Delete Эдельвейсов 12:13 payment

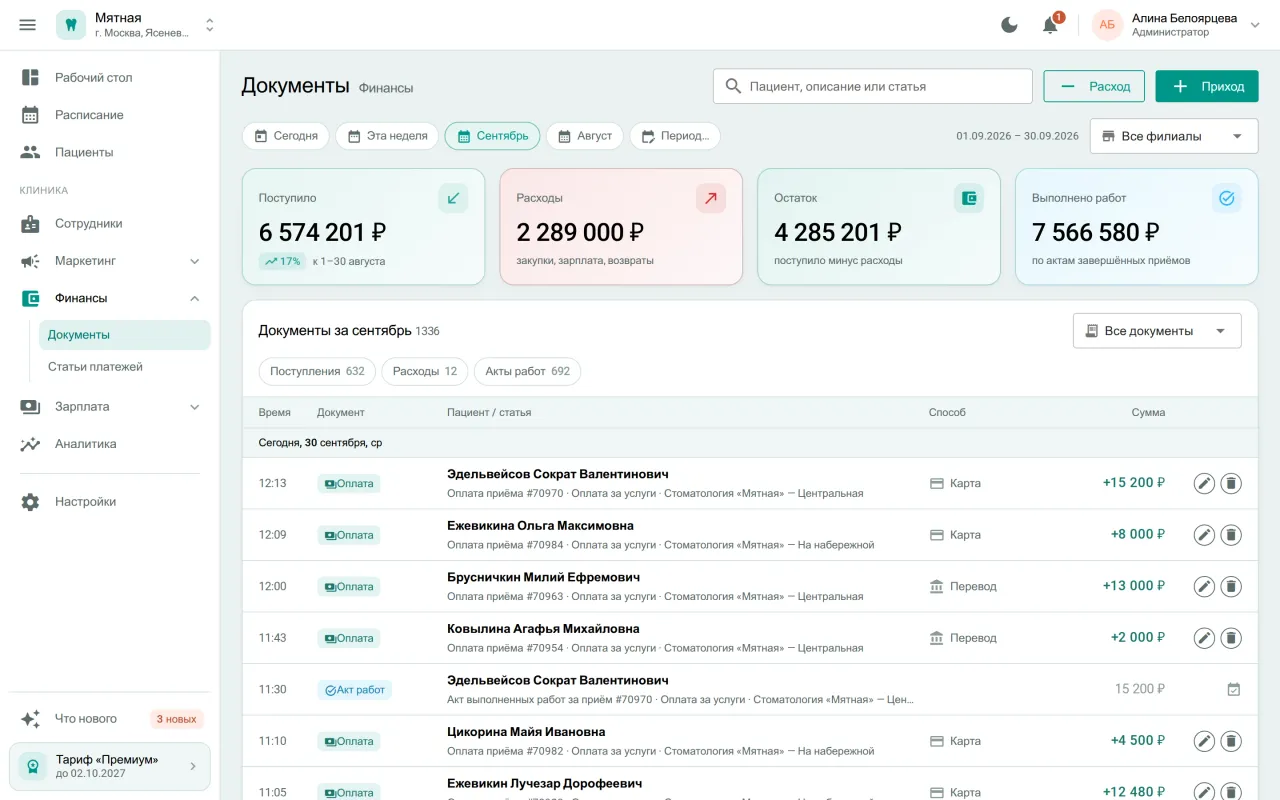1231,483
